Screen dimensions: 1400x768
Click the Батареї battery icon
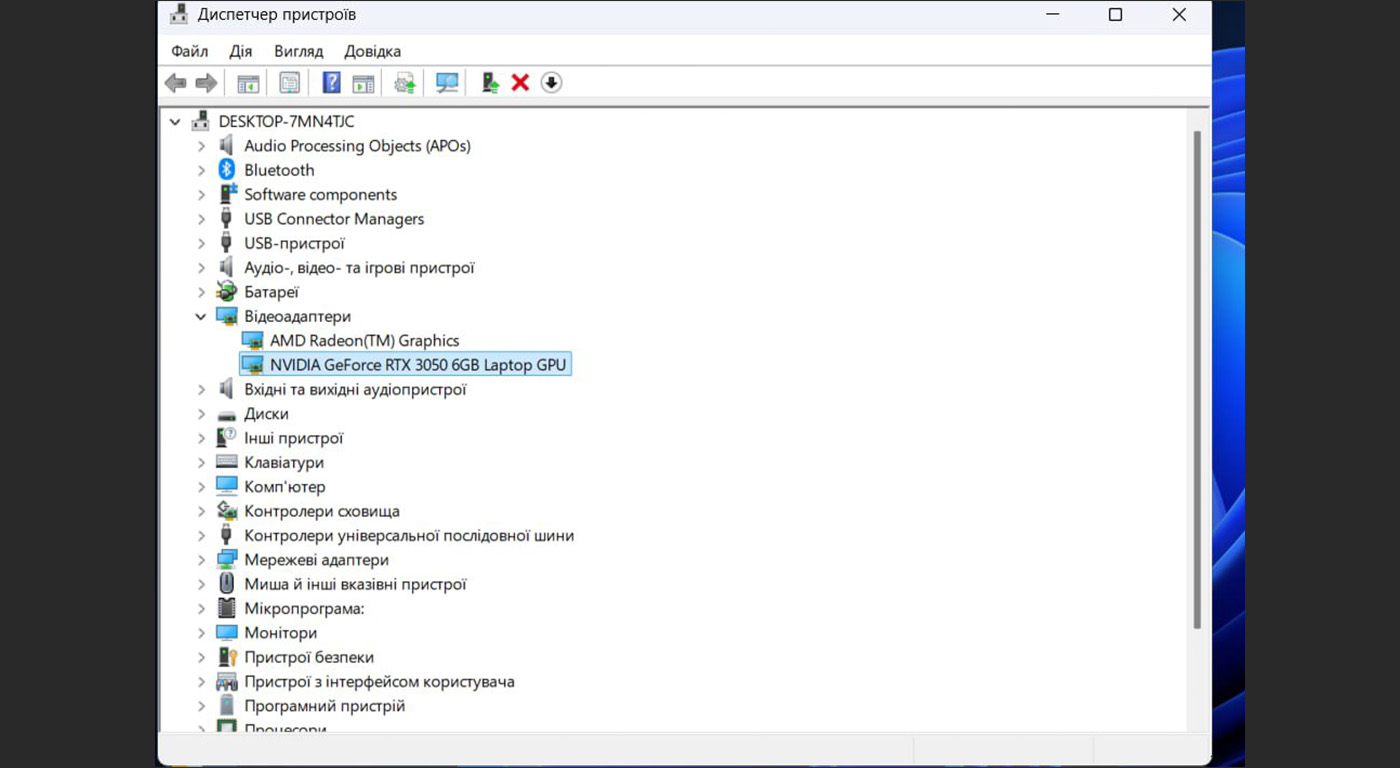point(227,292)
